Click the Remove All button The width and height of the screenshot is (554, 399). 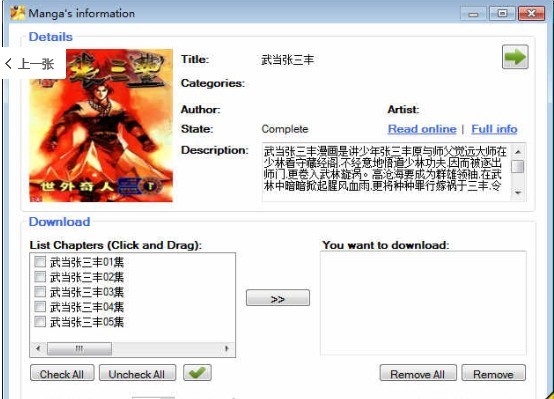418,373
